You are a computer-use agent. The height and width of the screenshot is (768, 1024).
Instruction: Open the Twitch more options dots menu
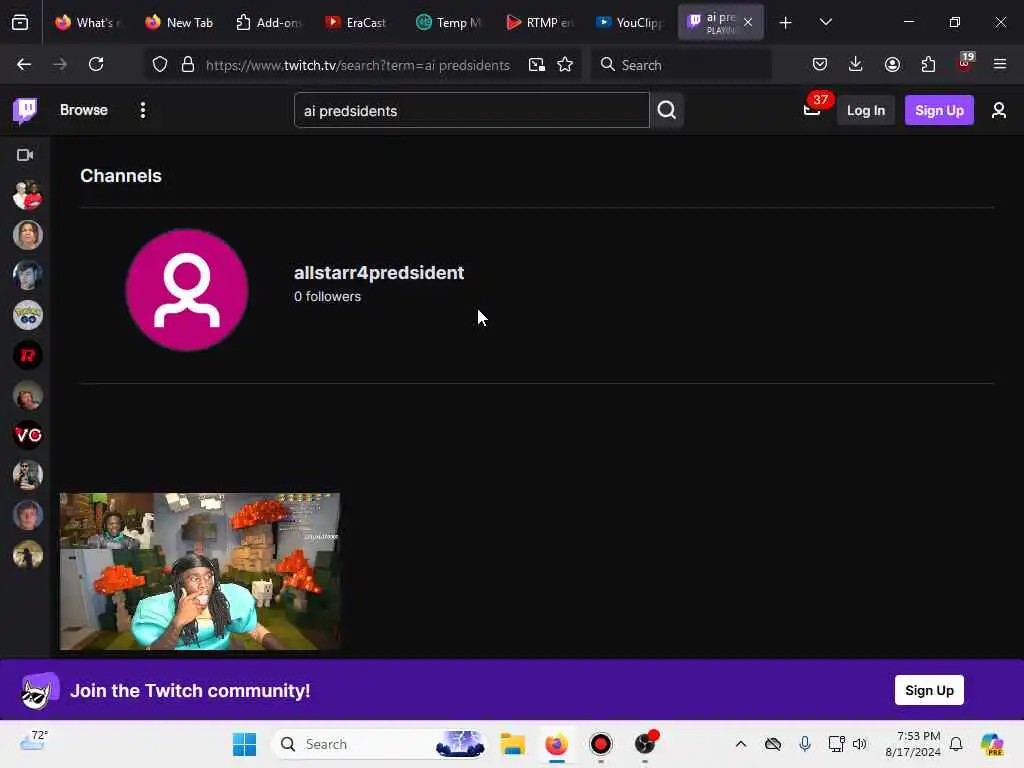point(142,110)
